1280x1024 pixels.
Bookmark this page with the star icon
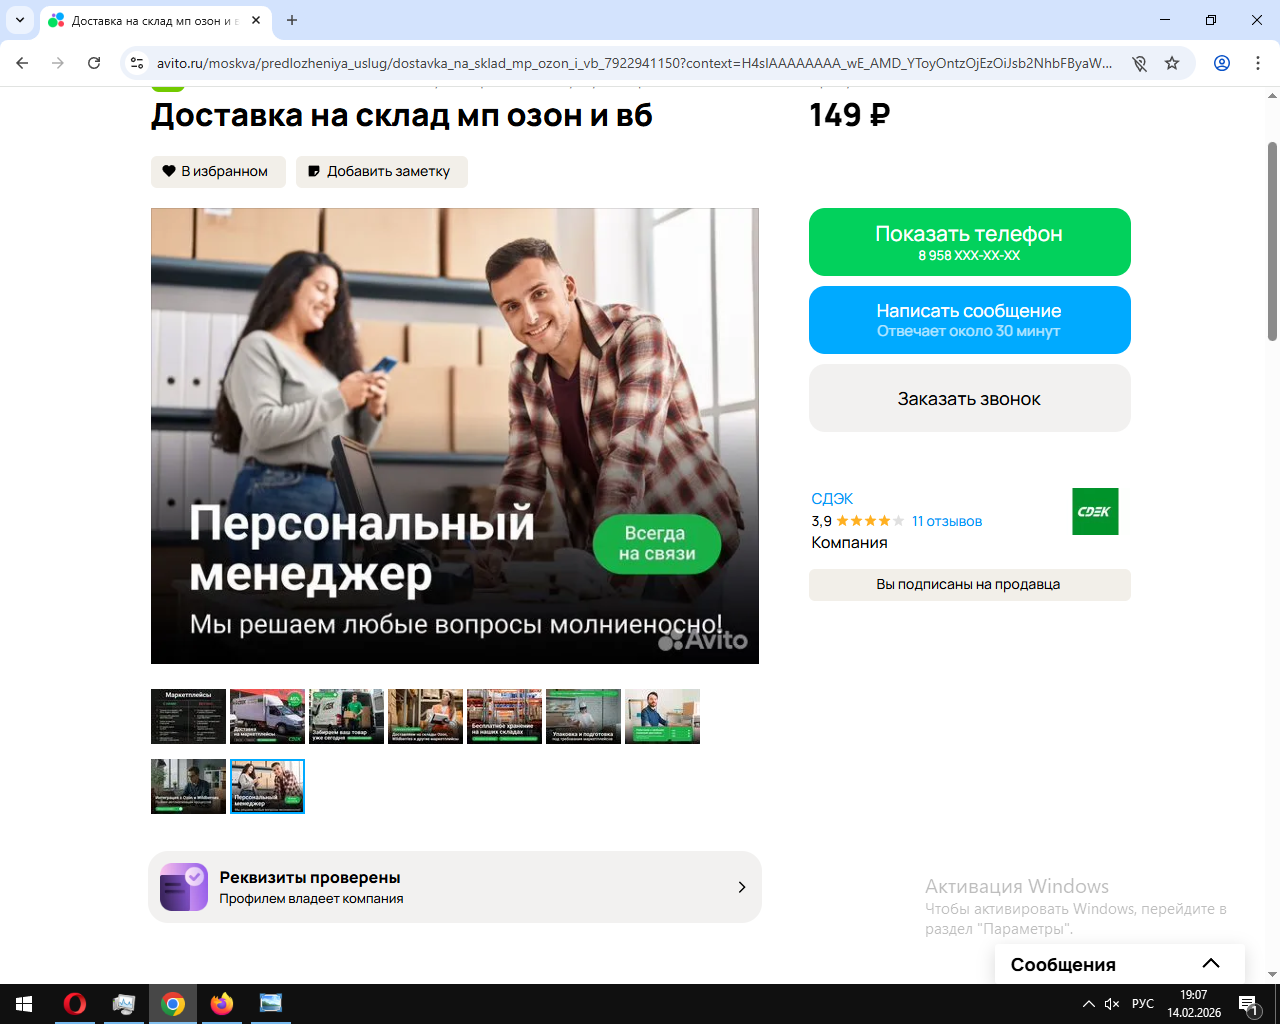click(1172, 63)
